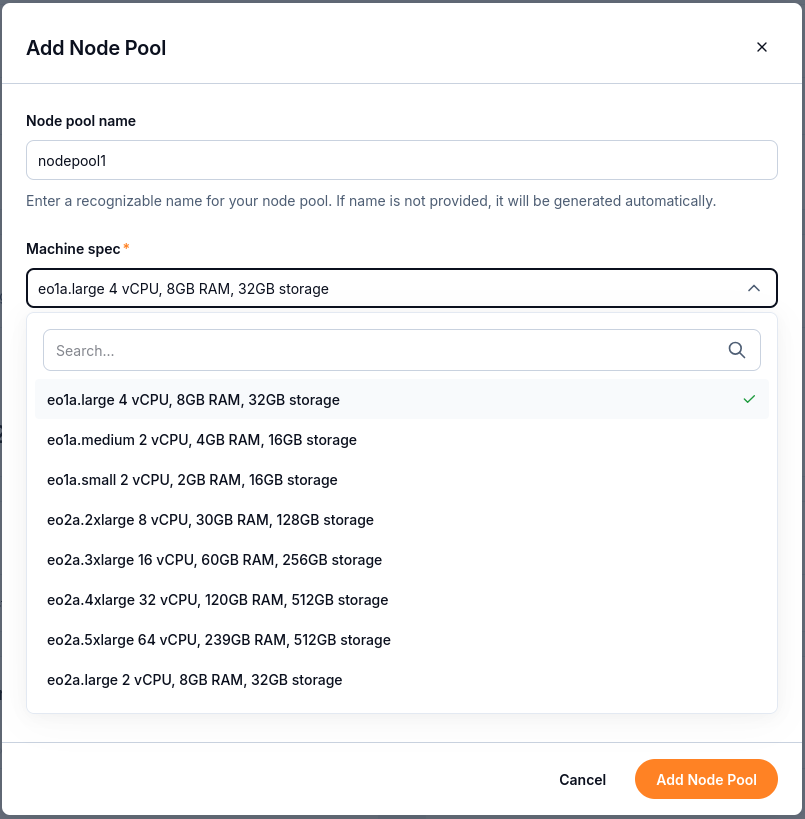Select eo1a.large 4 vCPU option
Viewport: 805px width, 819px height.
[x=402, y=400]
